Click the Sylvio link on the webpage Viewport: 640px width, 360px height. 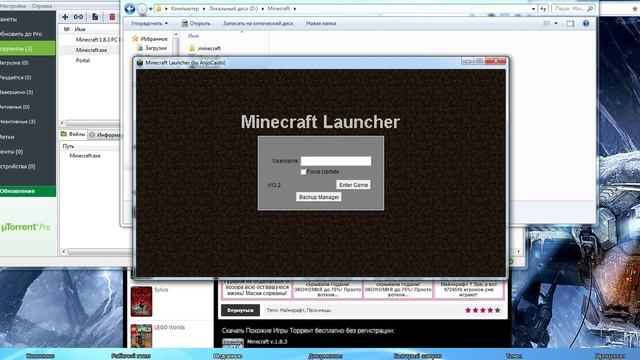(x=161, y=290)
